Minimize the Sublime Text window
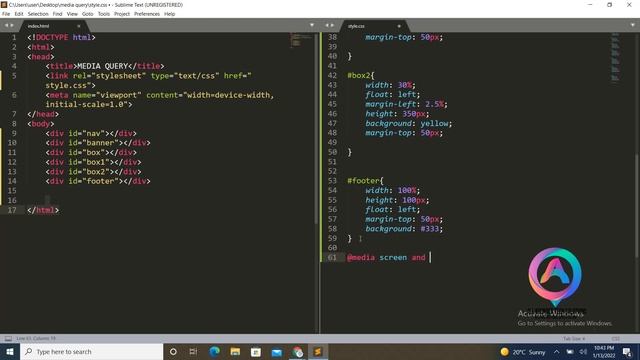This screenshot has height=360, width=640. (x=590, y=5)
